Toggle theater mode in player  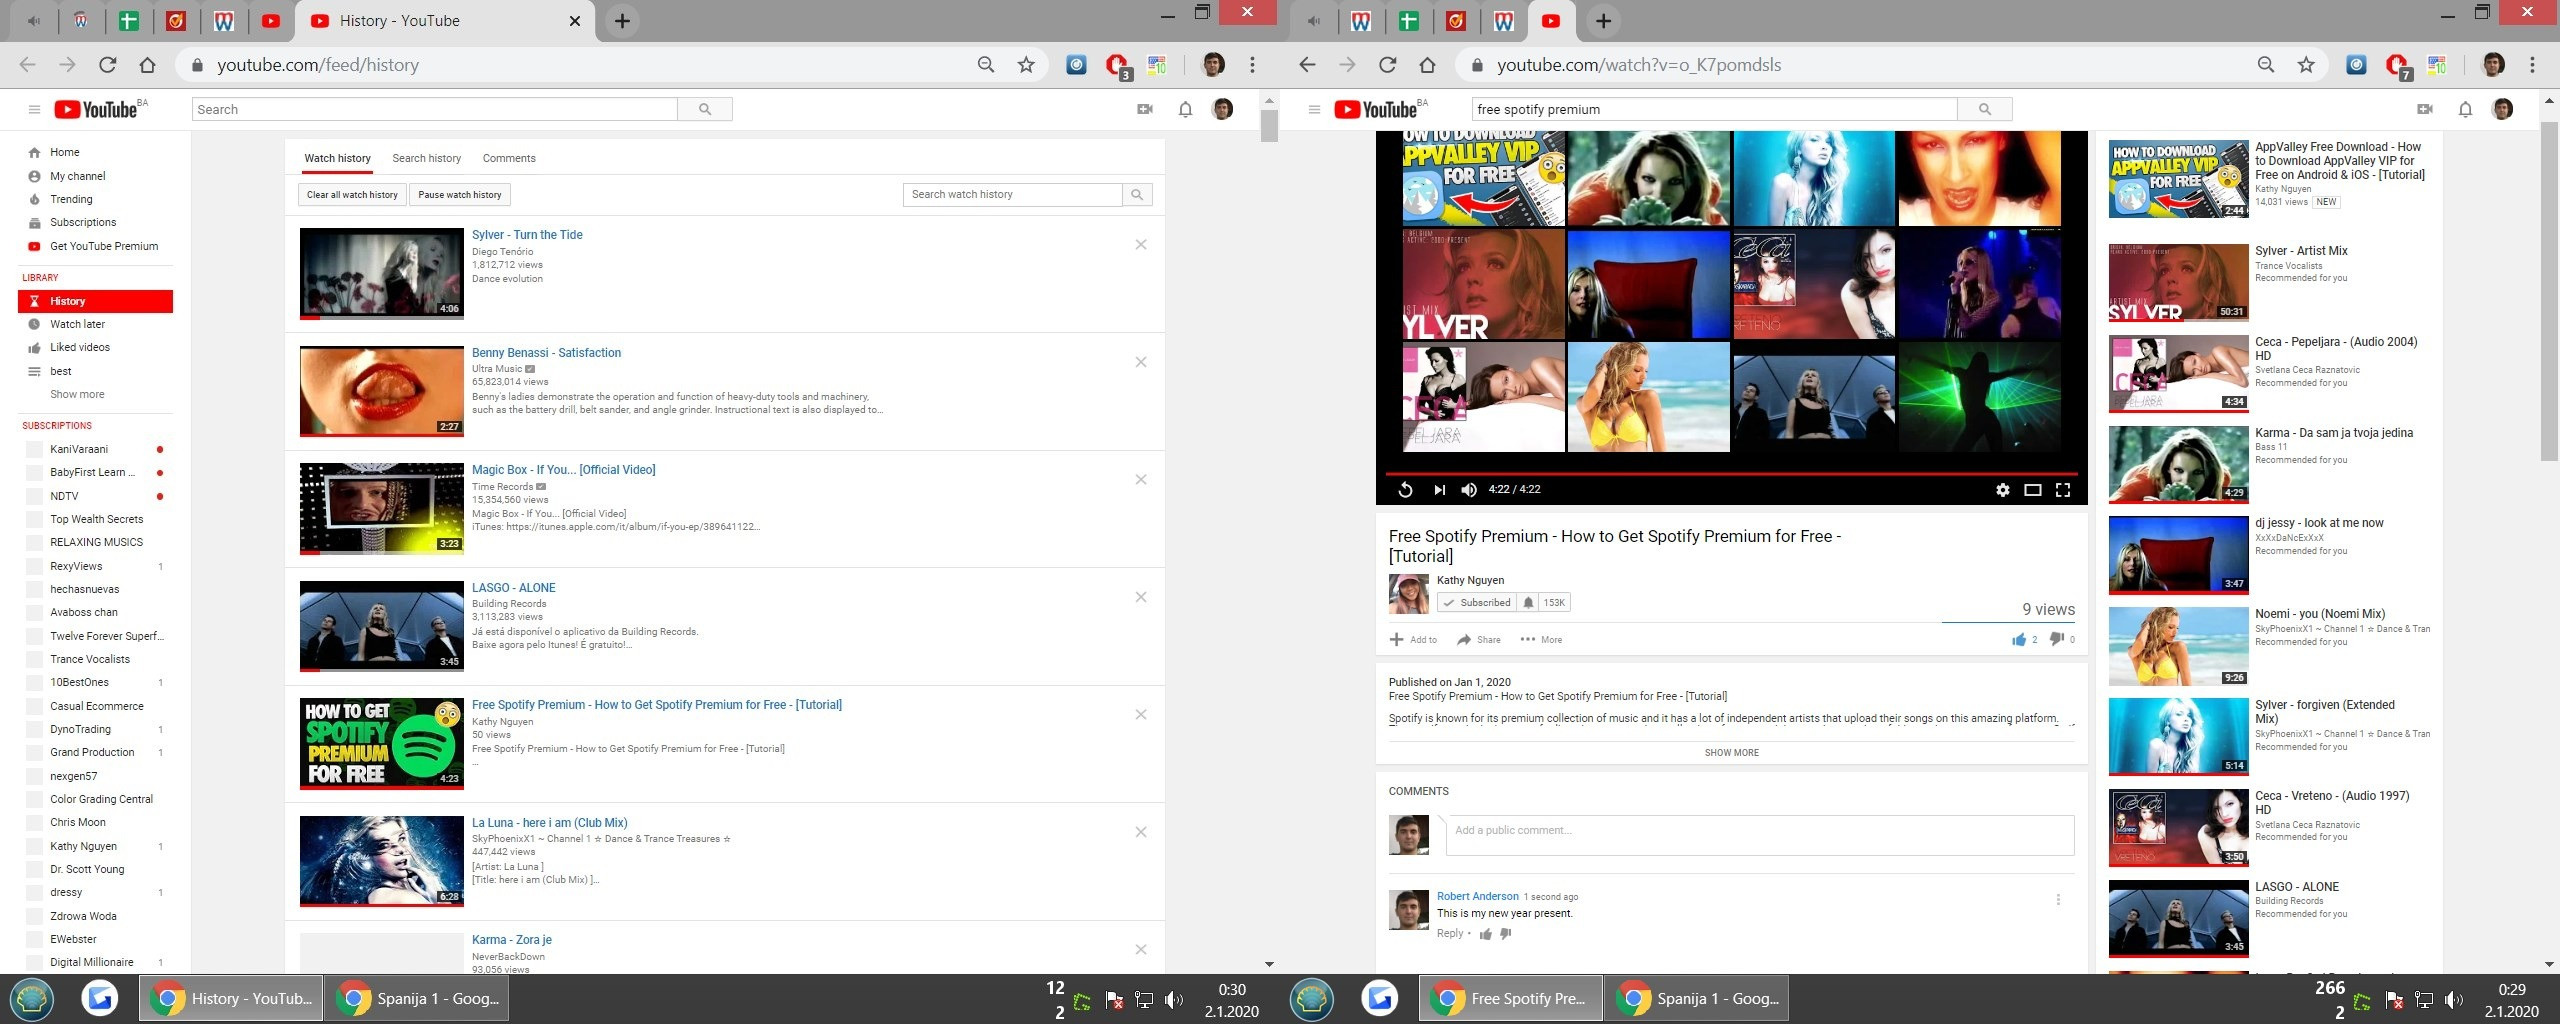pos(2032,490)
